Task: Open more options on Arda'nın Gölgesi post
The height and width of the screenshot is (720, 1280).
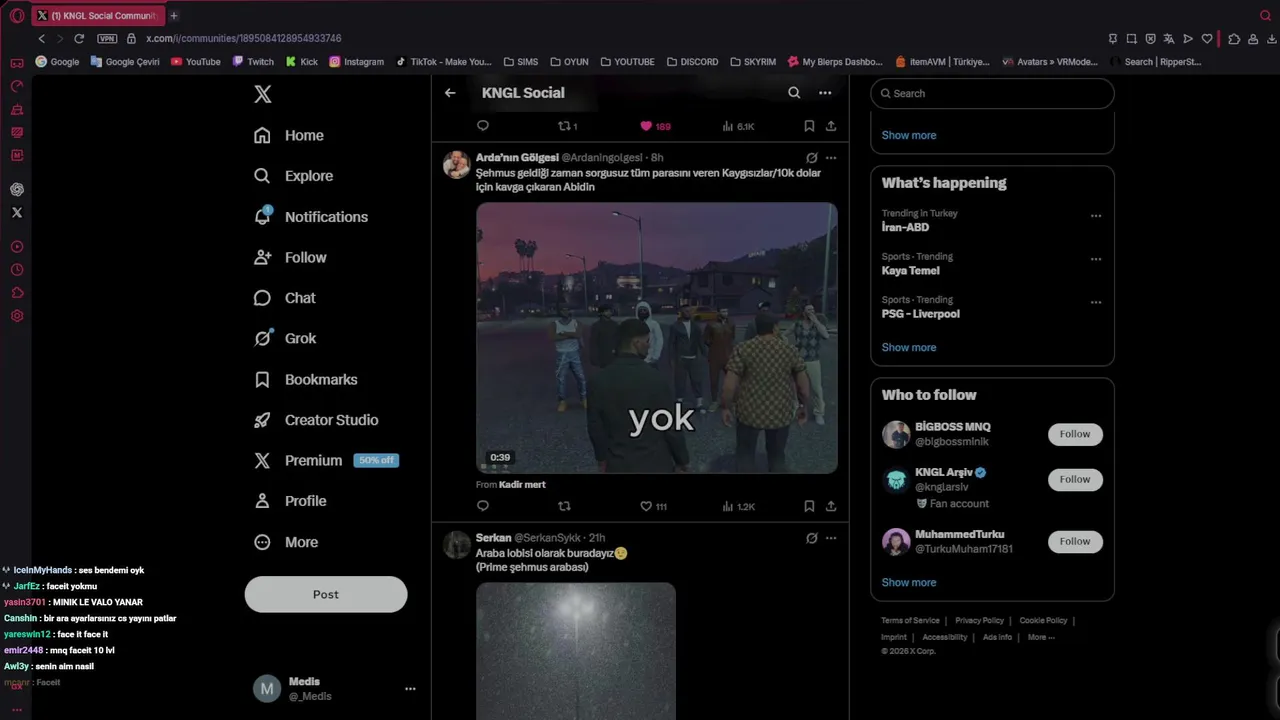Action: (x=831, y=158)
